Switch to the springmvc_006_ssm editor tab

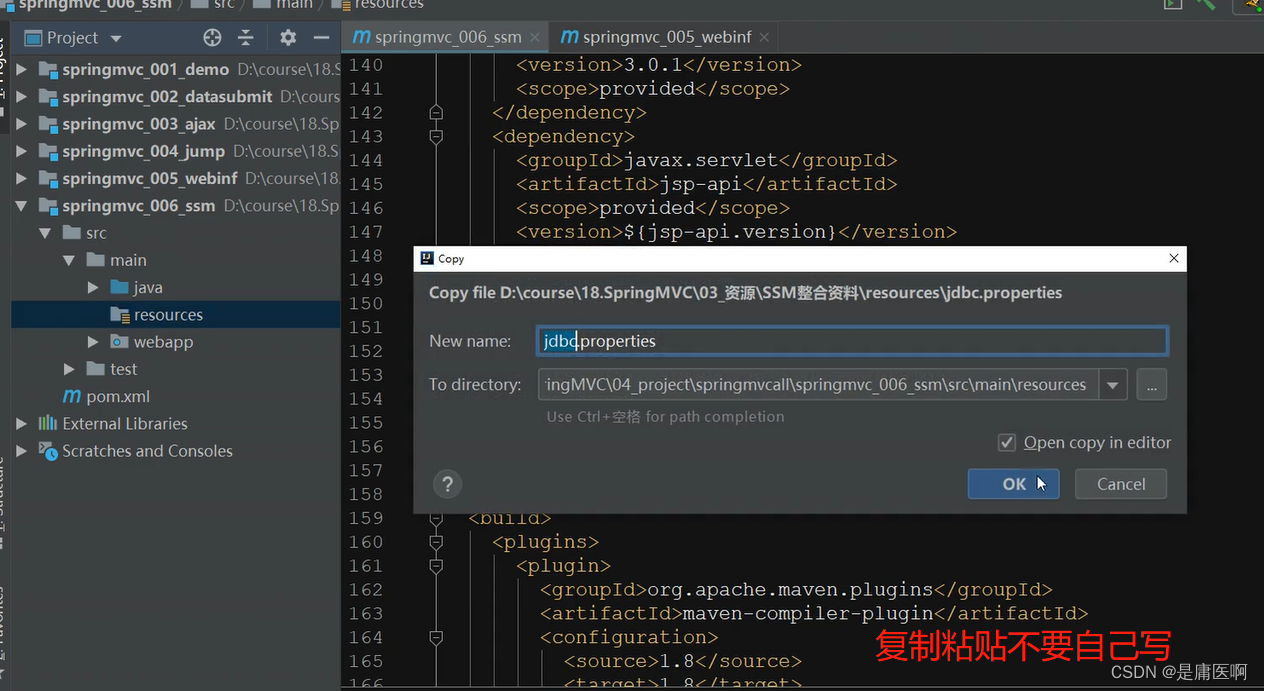pos(448,37)
